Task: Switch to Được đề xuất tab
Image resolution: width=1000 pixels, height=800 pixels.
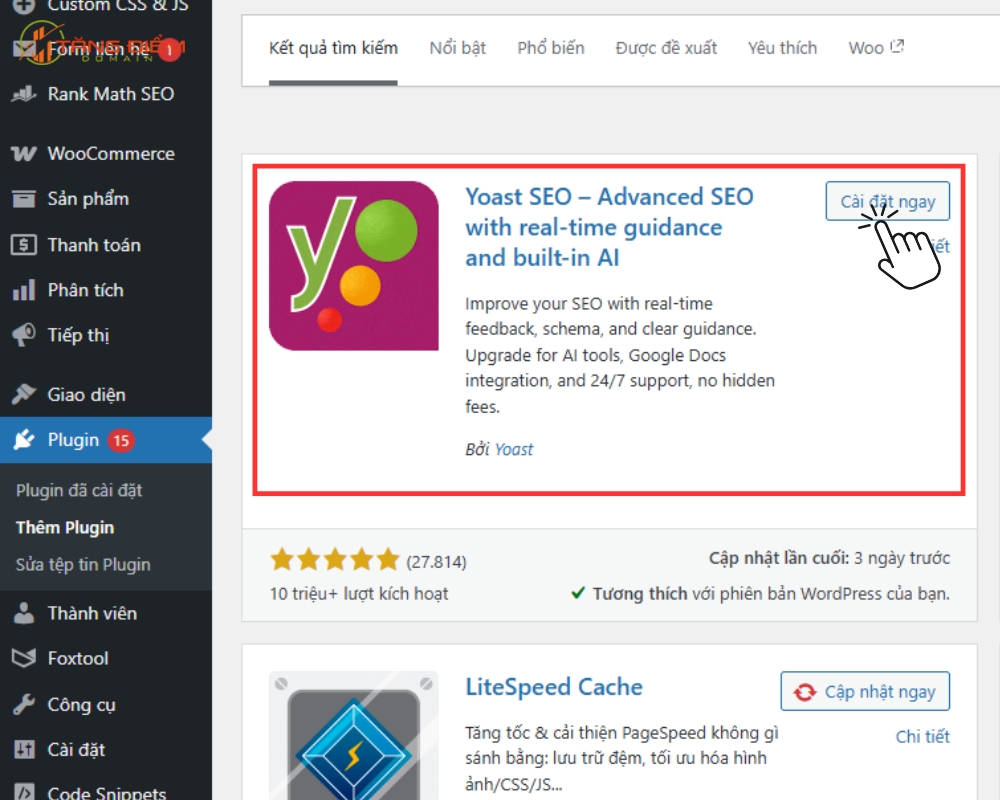Action: [x=666, y=48]
